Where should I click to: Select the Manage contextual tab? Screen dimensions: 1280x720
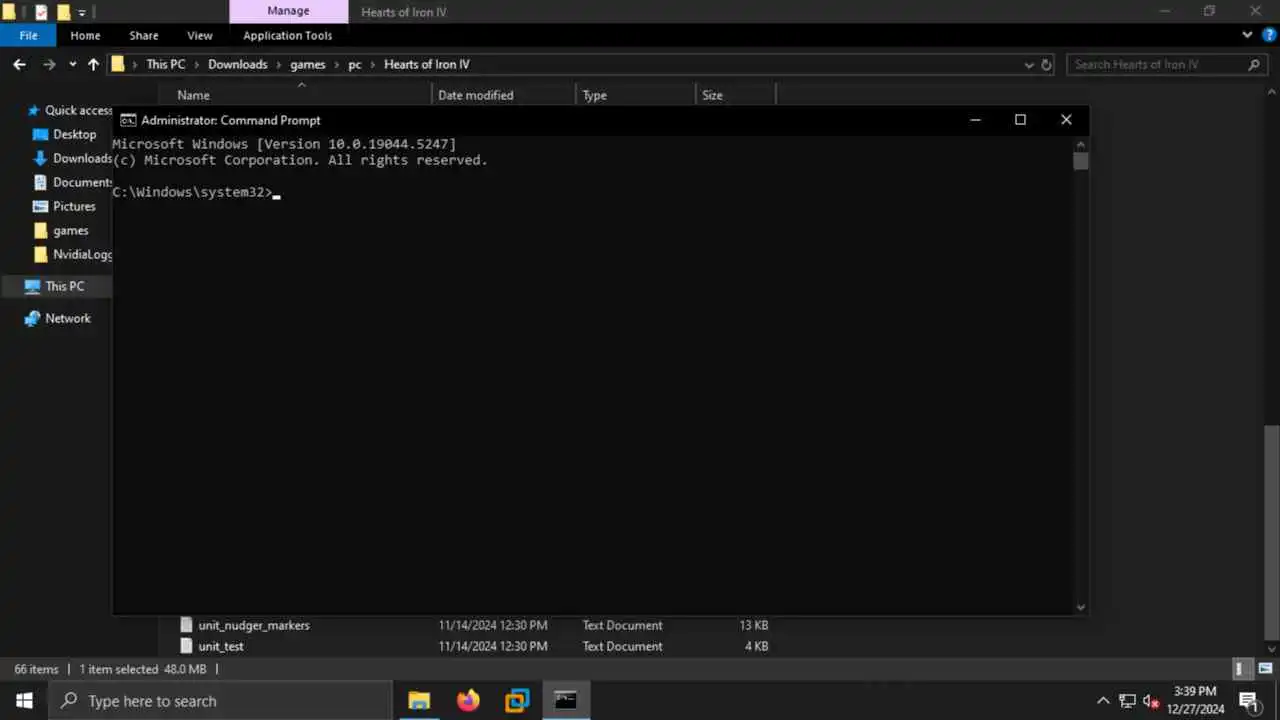(x=288, y=11)
